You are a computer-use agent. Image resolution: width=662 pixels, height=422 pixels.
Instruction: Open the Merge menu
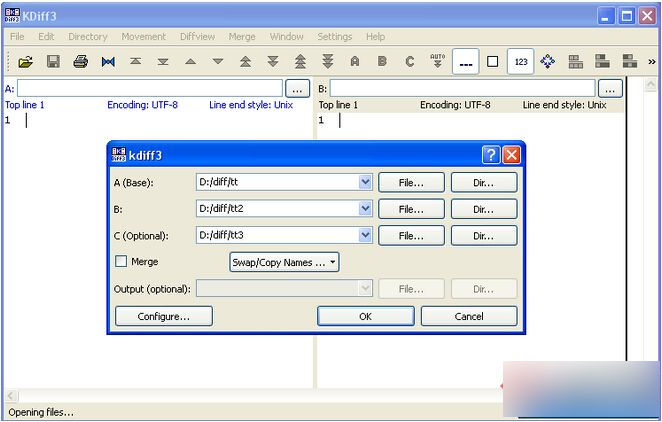click(242, 37)
